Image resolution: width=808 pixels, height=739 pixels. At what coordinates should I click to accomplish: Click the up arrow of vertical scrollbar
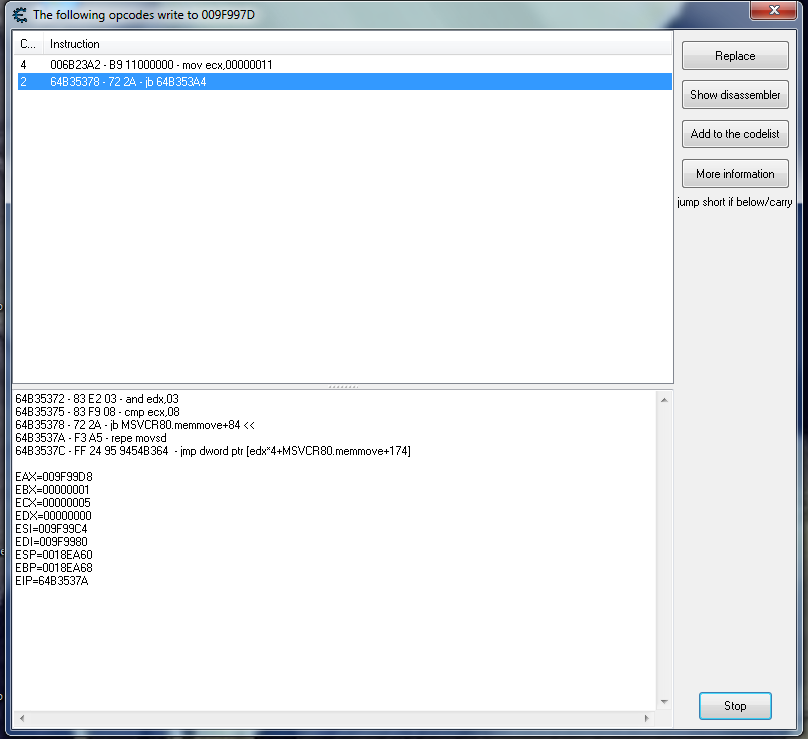pos(664,399)
